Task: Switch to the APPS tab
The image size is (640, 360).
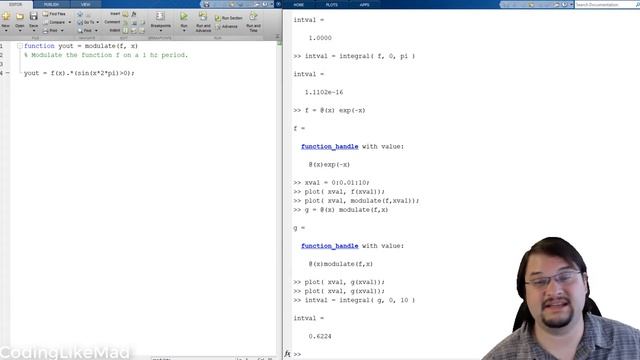Action: pos(364,4)
